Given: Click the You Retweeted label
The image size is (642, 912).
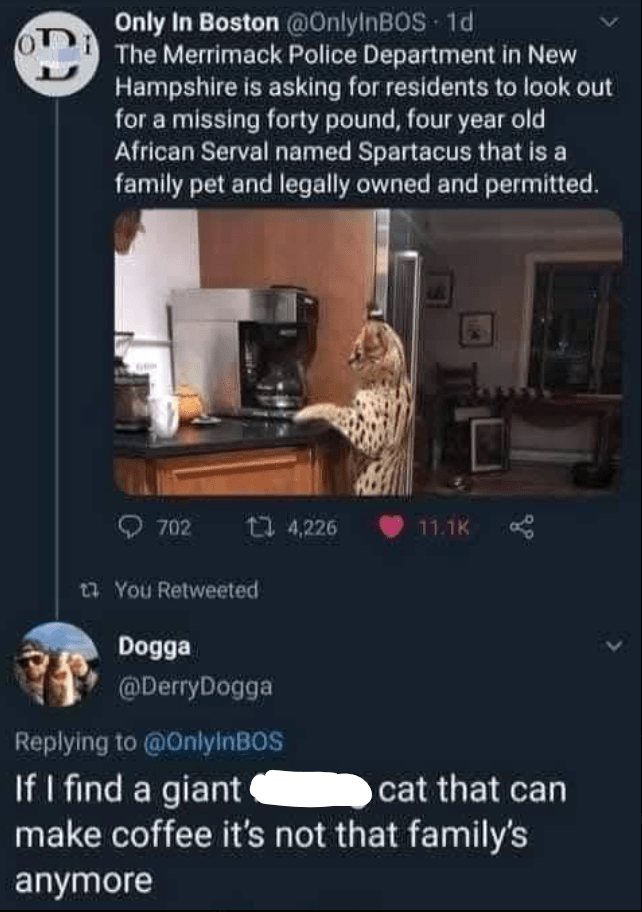Looking at the screenshot, I should [186, 590].
